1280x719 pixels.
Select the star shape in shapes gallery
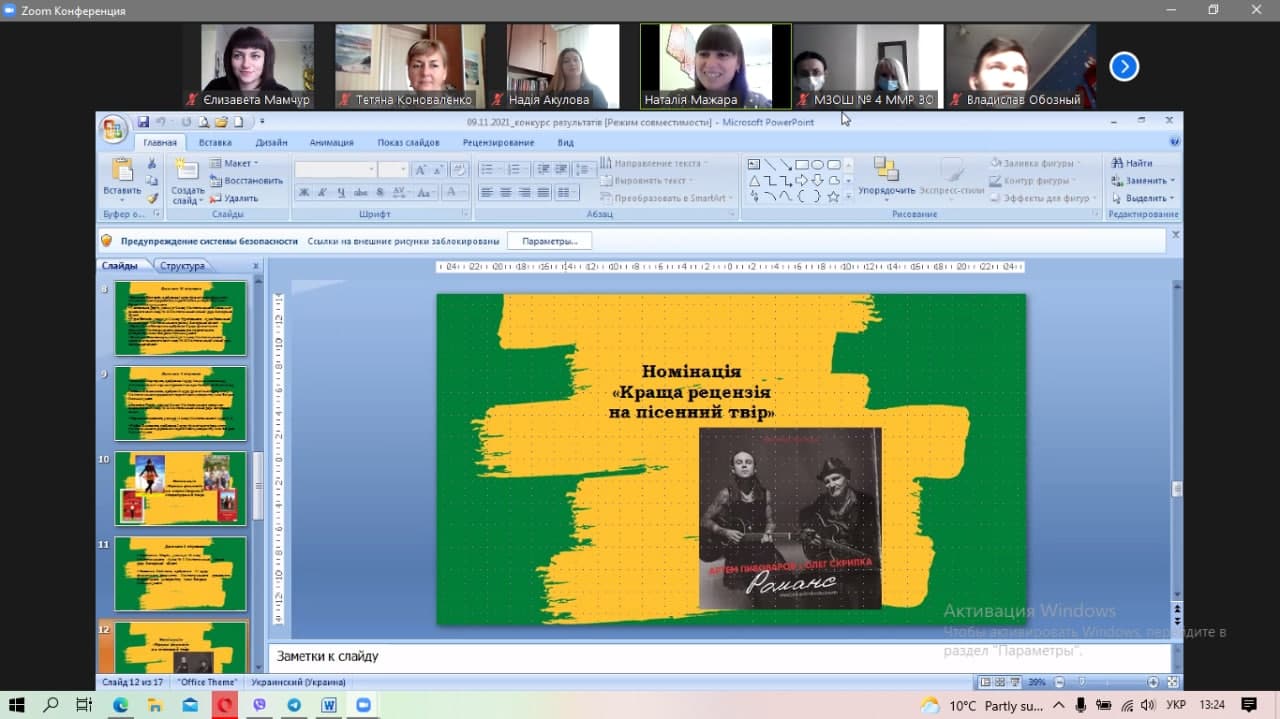tap(833, 197)
